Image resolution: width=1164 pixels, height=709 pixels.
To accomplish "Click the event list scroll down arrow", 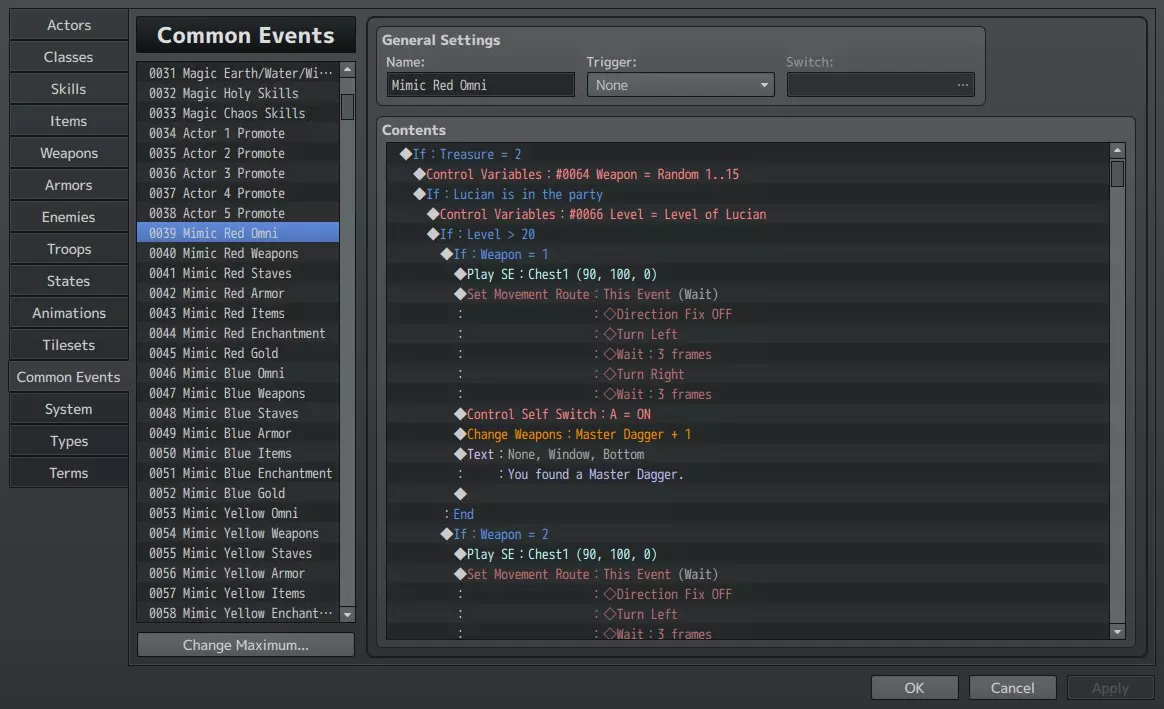I will (347, 615).
